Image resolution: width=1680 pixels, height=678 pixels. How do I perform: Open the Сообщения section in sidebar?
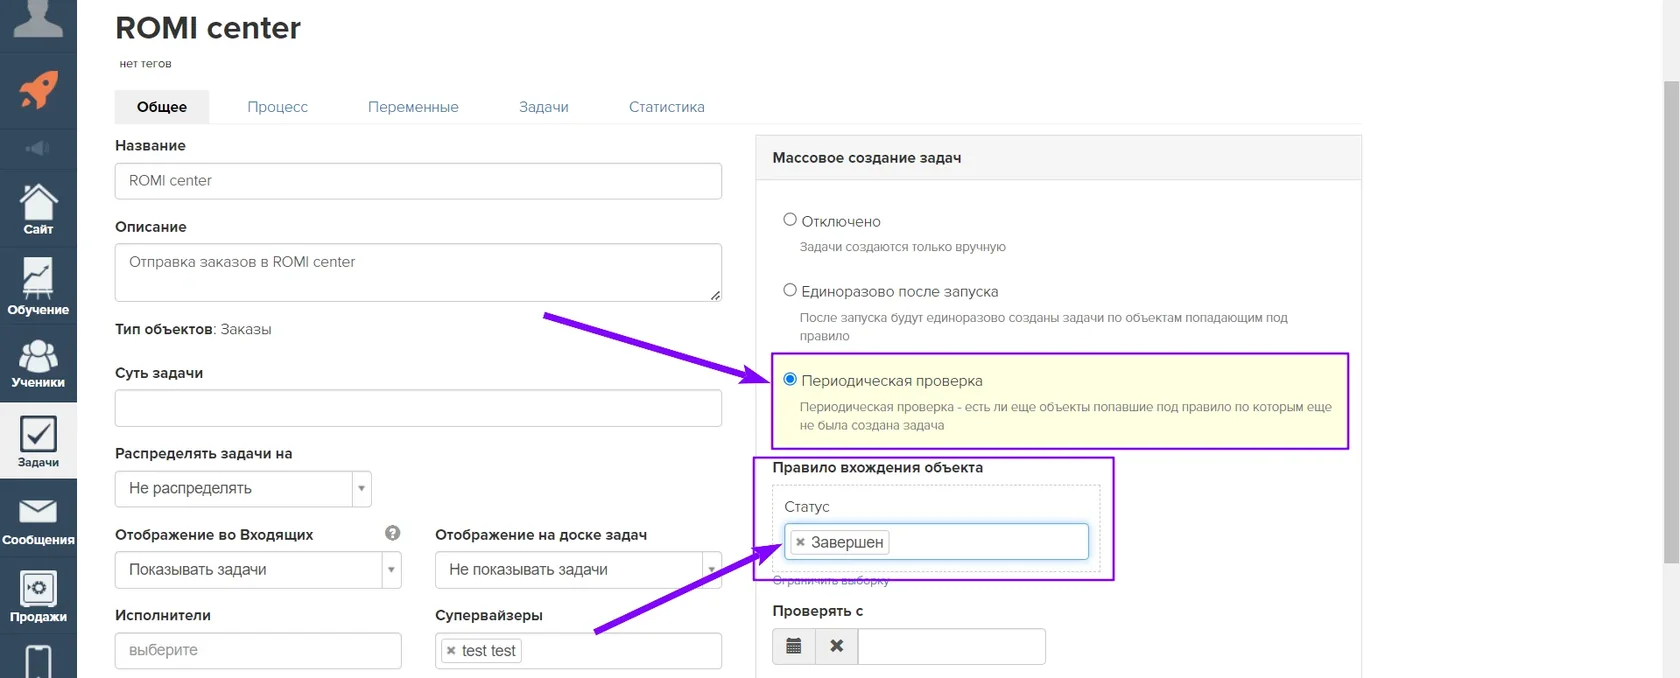38,521
